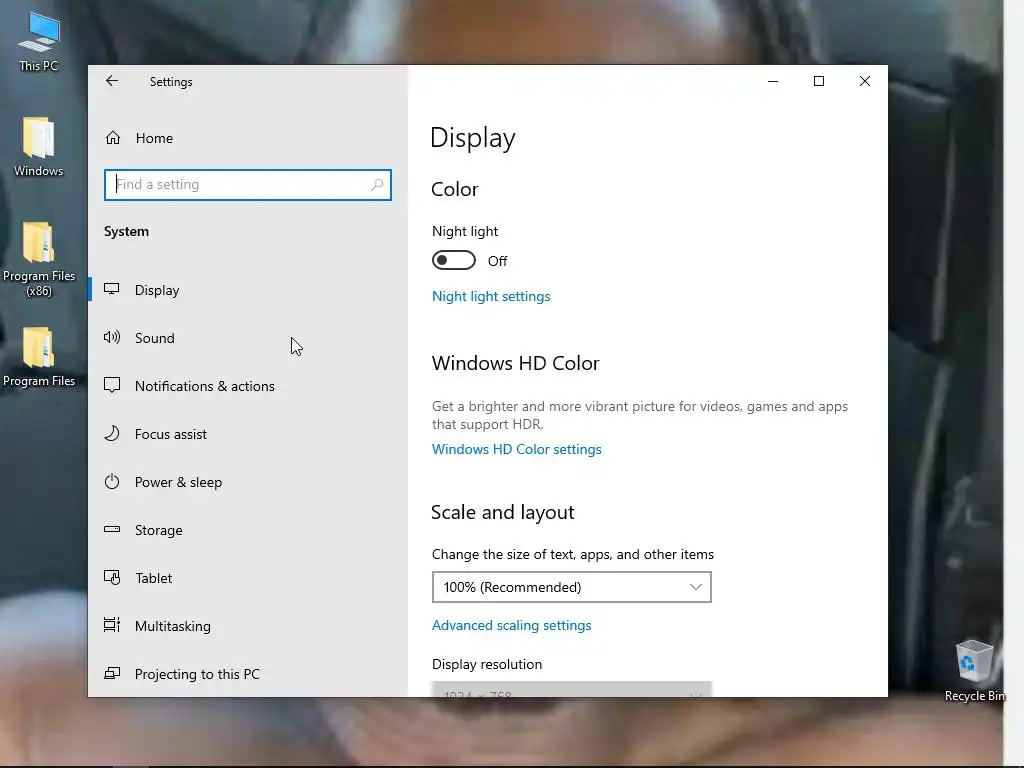Select This PC desktop icon
The width and height of the screenshot is (1024, 768).
pyautogui.click(x=39, y=41)
